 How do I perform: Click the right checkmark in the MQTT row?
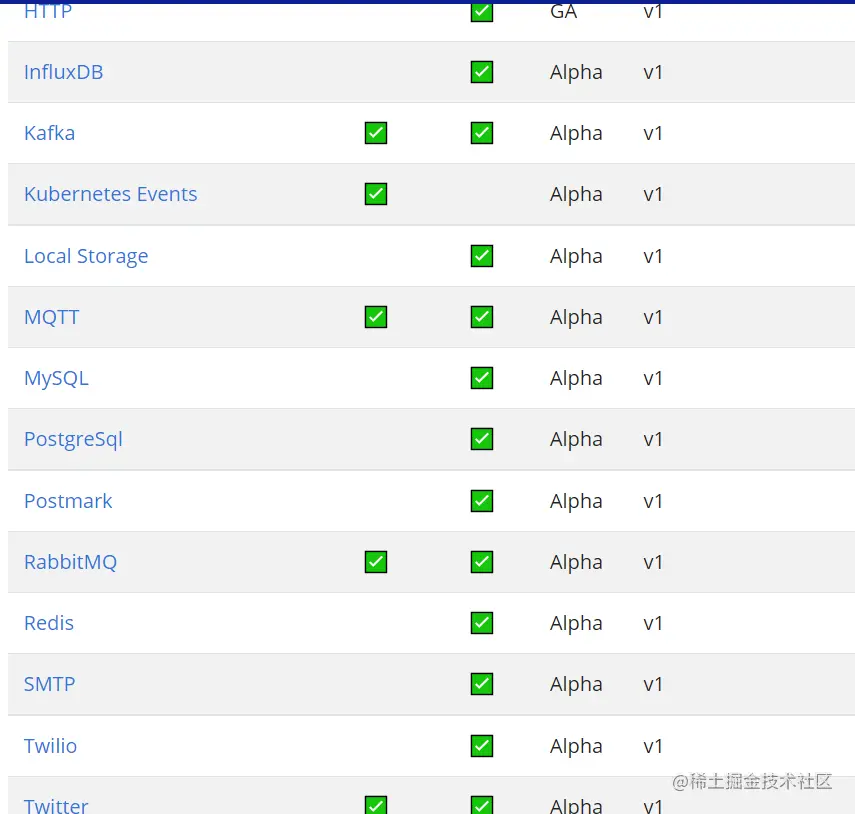[x=482, y=317]
